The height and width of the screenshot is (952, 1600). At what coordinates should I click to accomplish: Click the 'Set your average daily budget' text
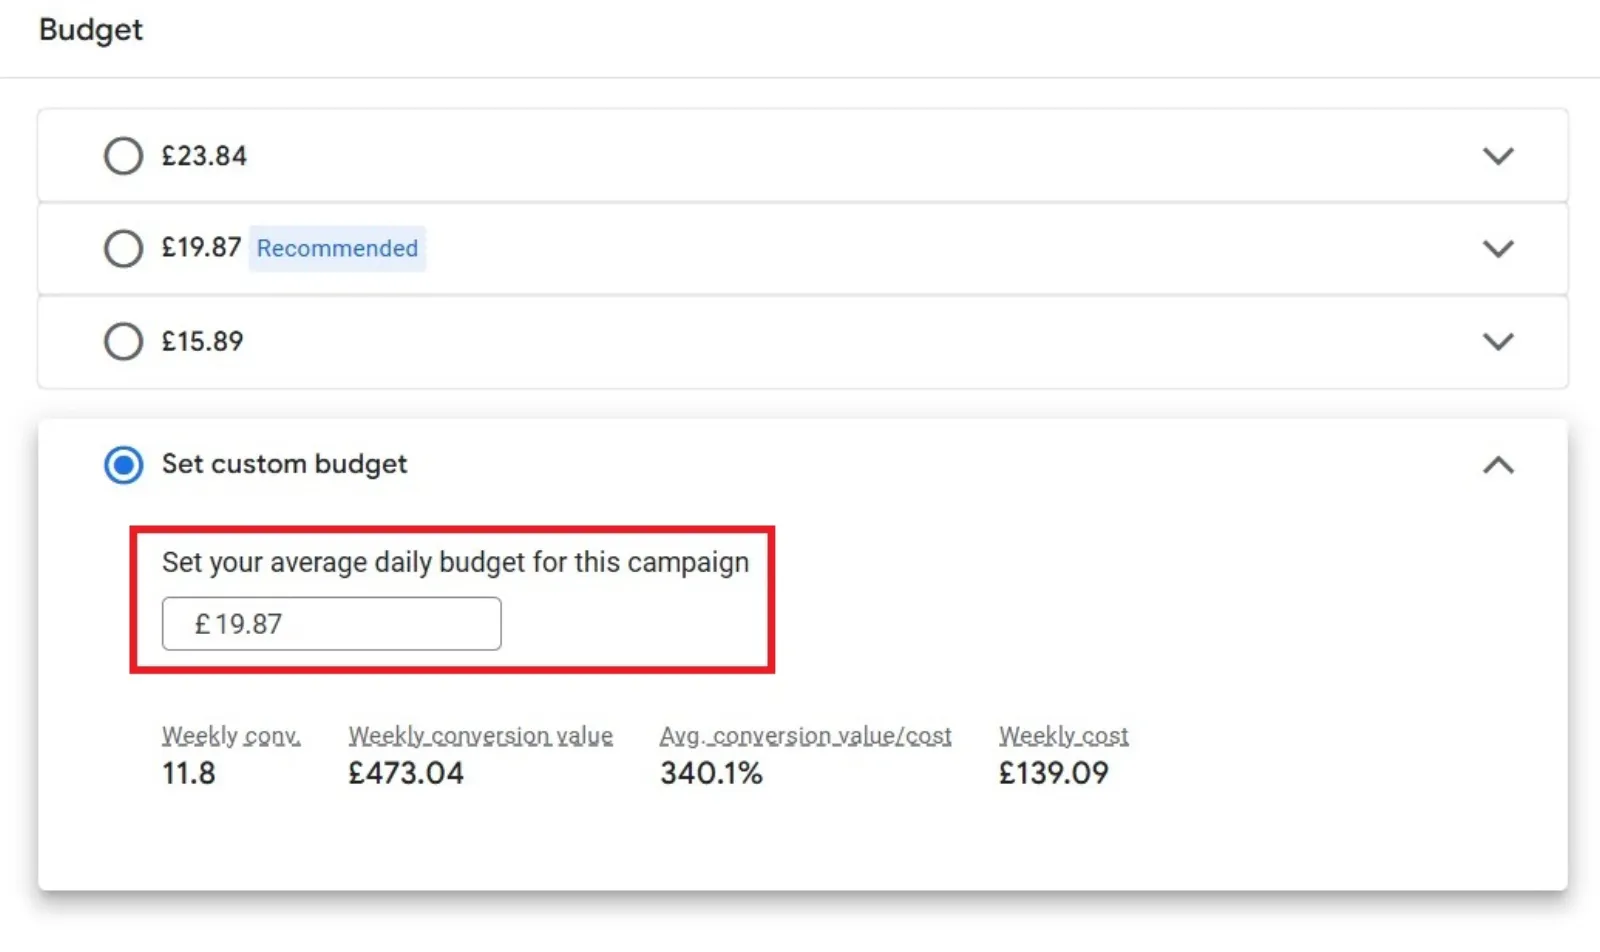tap(455, 562)
